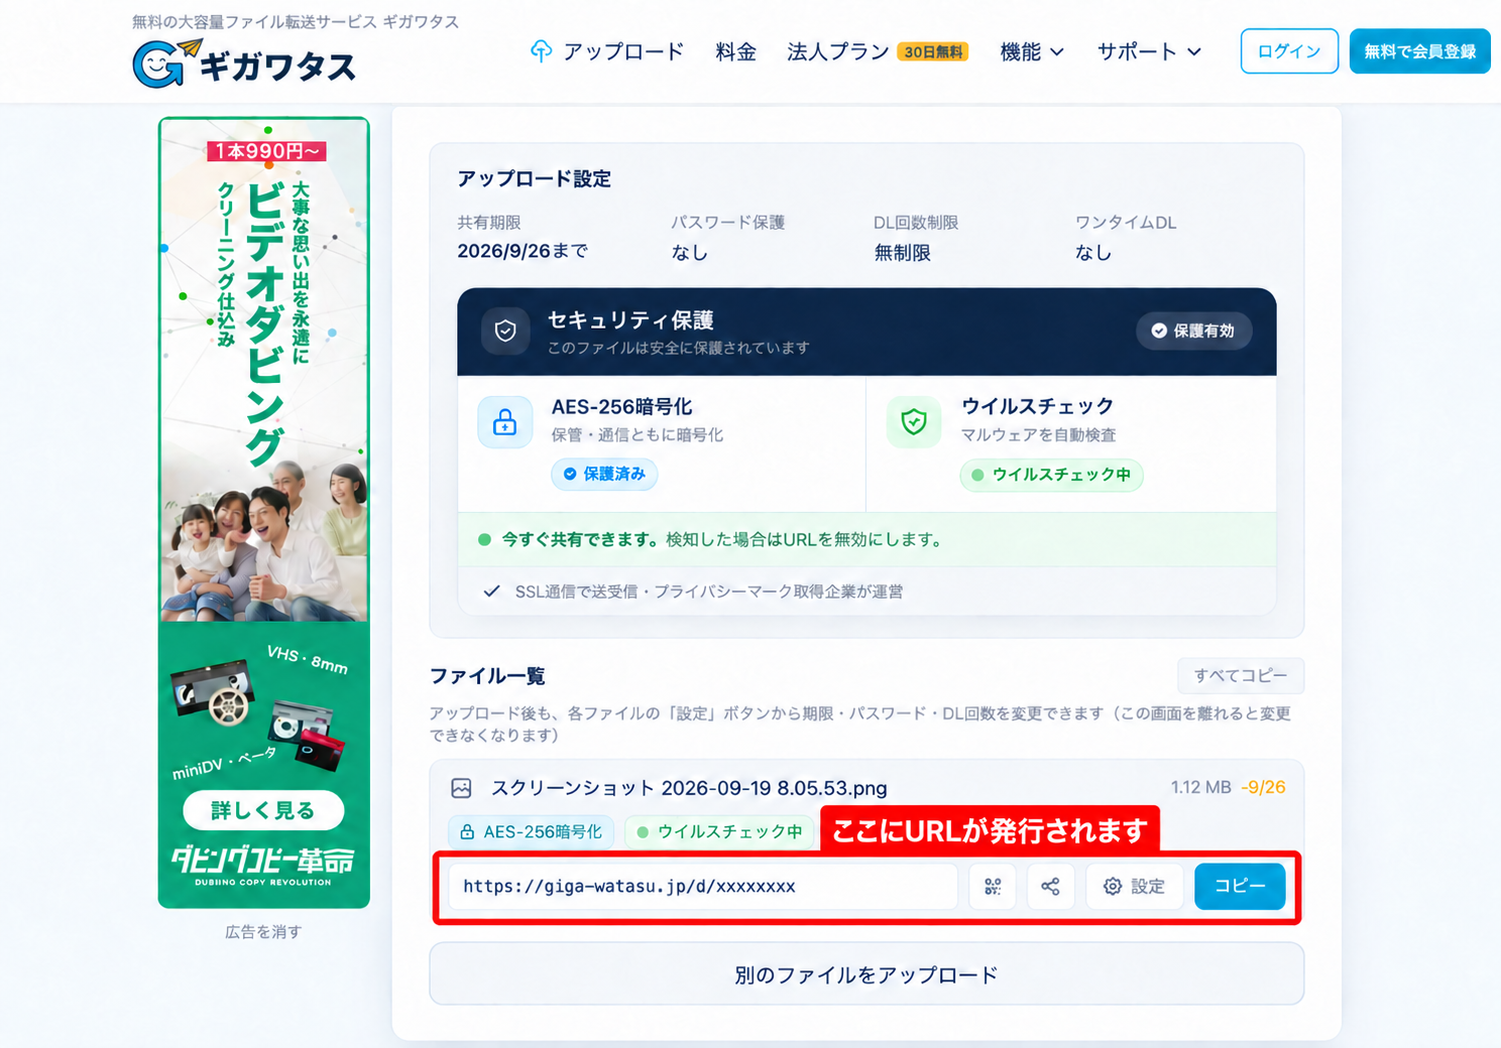Click the -9/26 expiry date label
1501x1048 pixels.
[1263, 787]
